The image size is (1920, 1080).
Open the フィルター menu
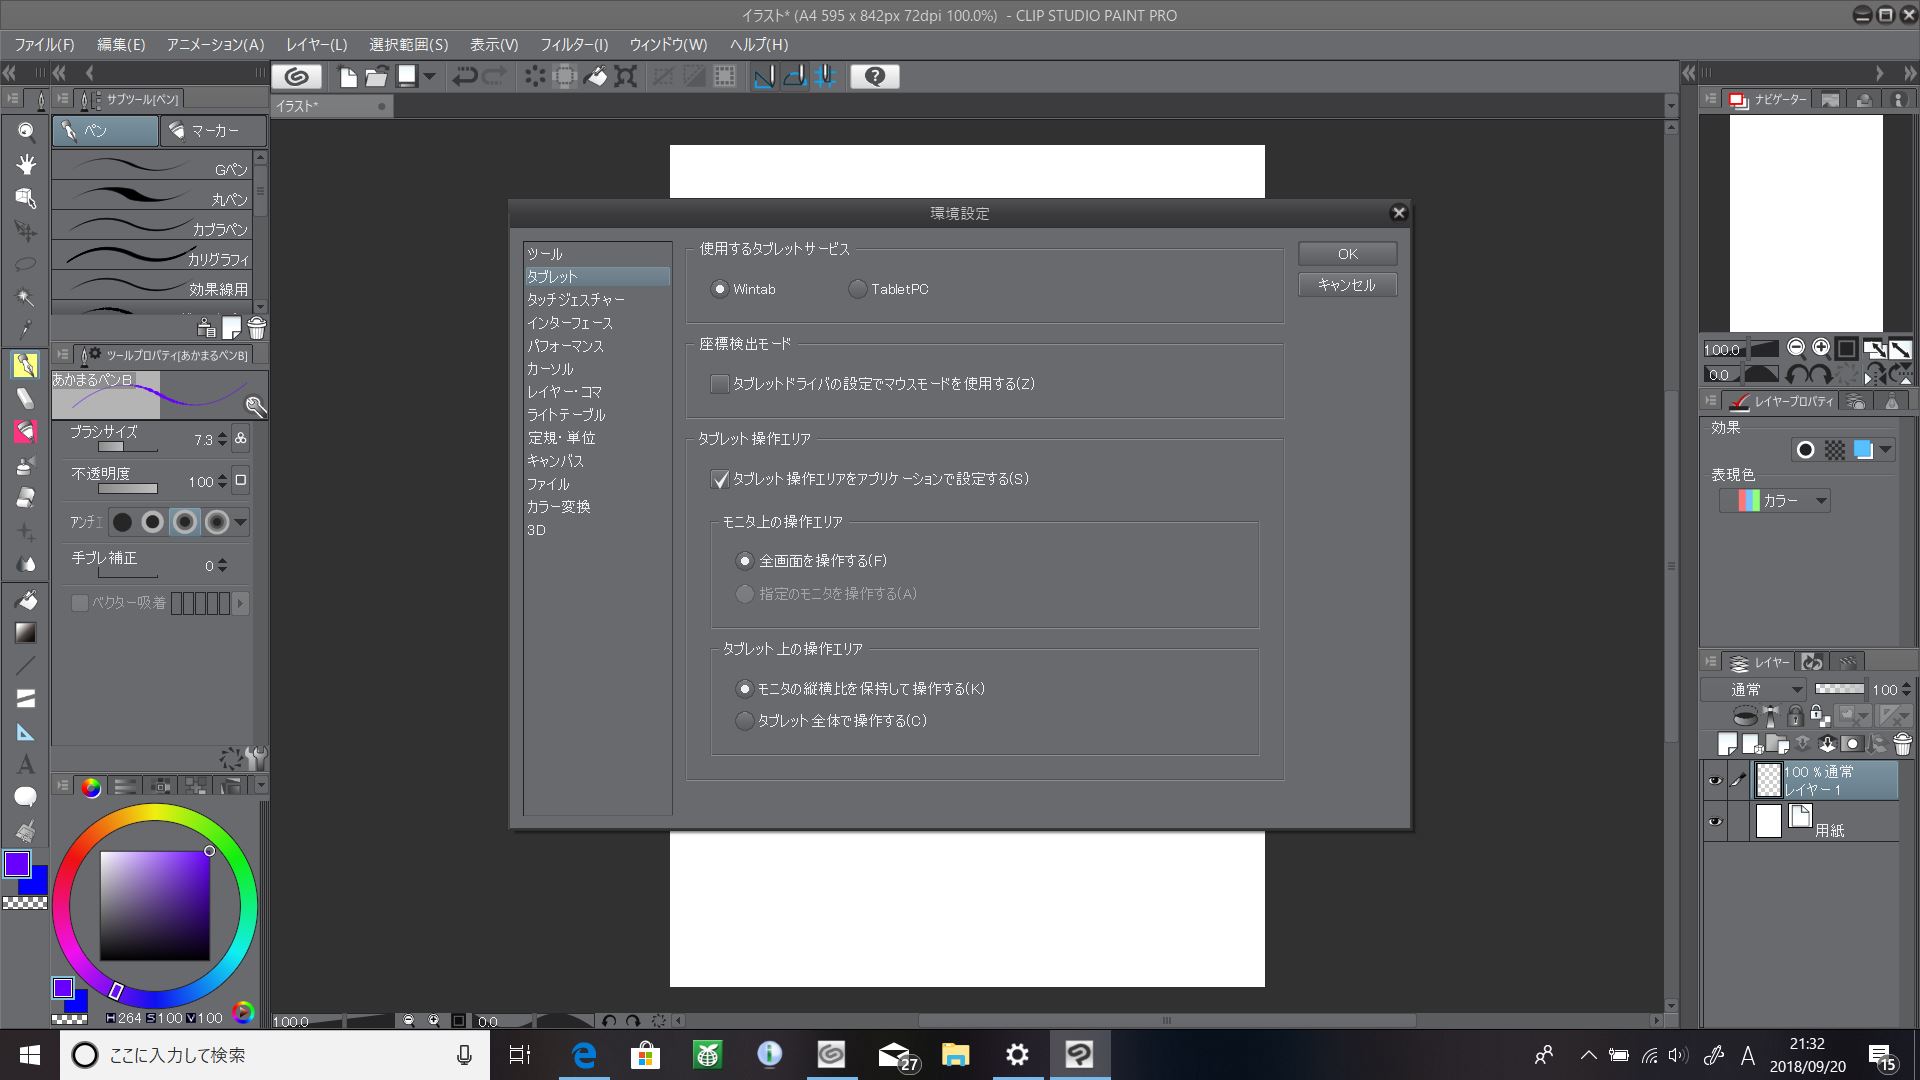(574, 44)
